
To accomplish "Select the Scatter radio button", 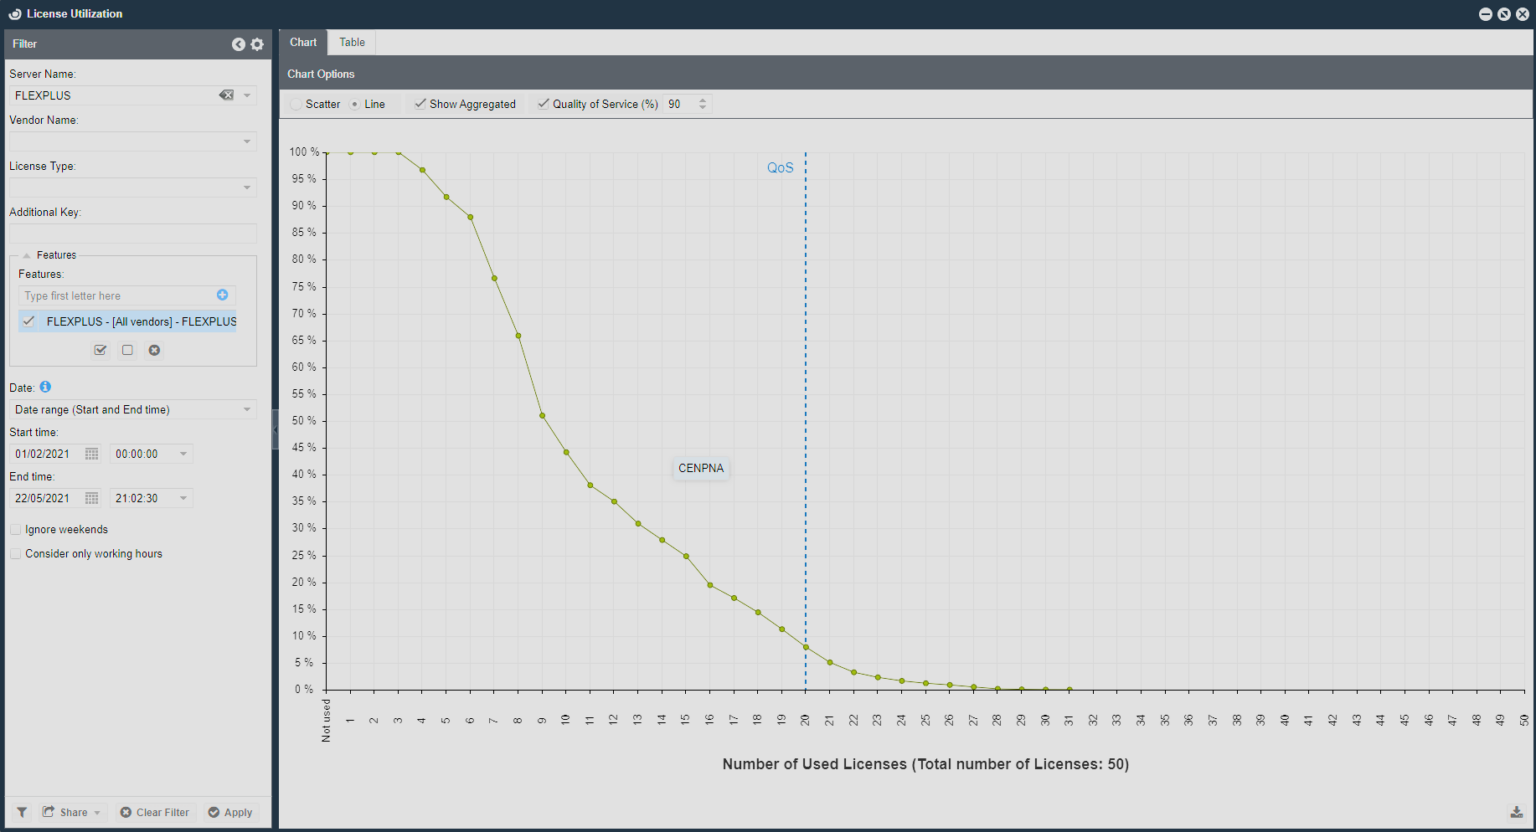I will (296, 103).
